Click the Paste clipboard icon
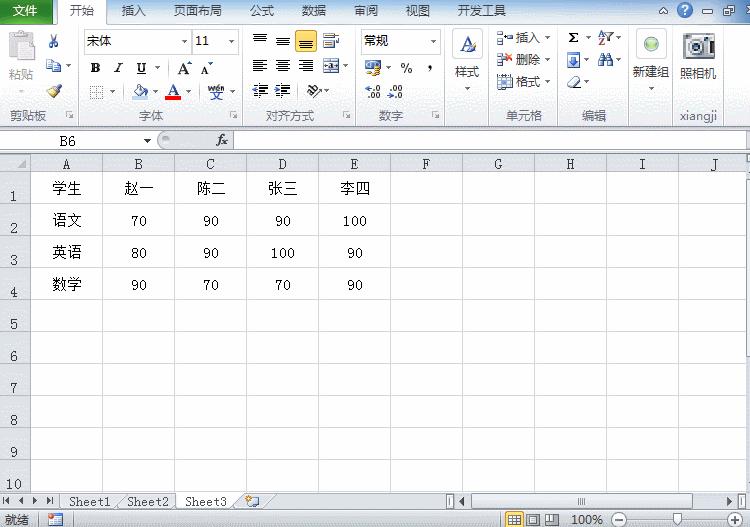The width and height of the screenshot is (750, 527). click(22, 46)
